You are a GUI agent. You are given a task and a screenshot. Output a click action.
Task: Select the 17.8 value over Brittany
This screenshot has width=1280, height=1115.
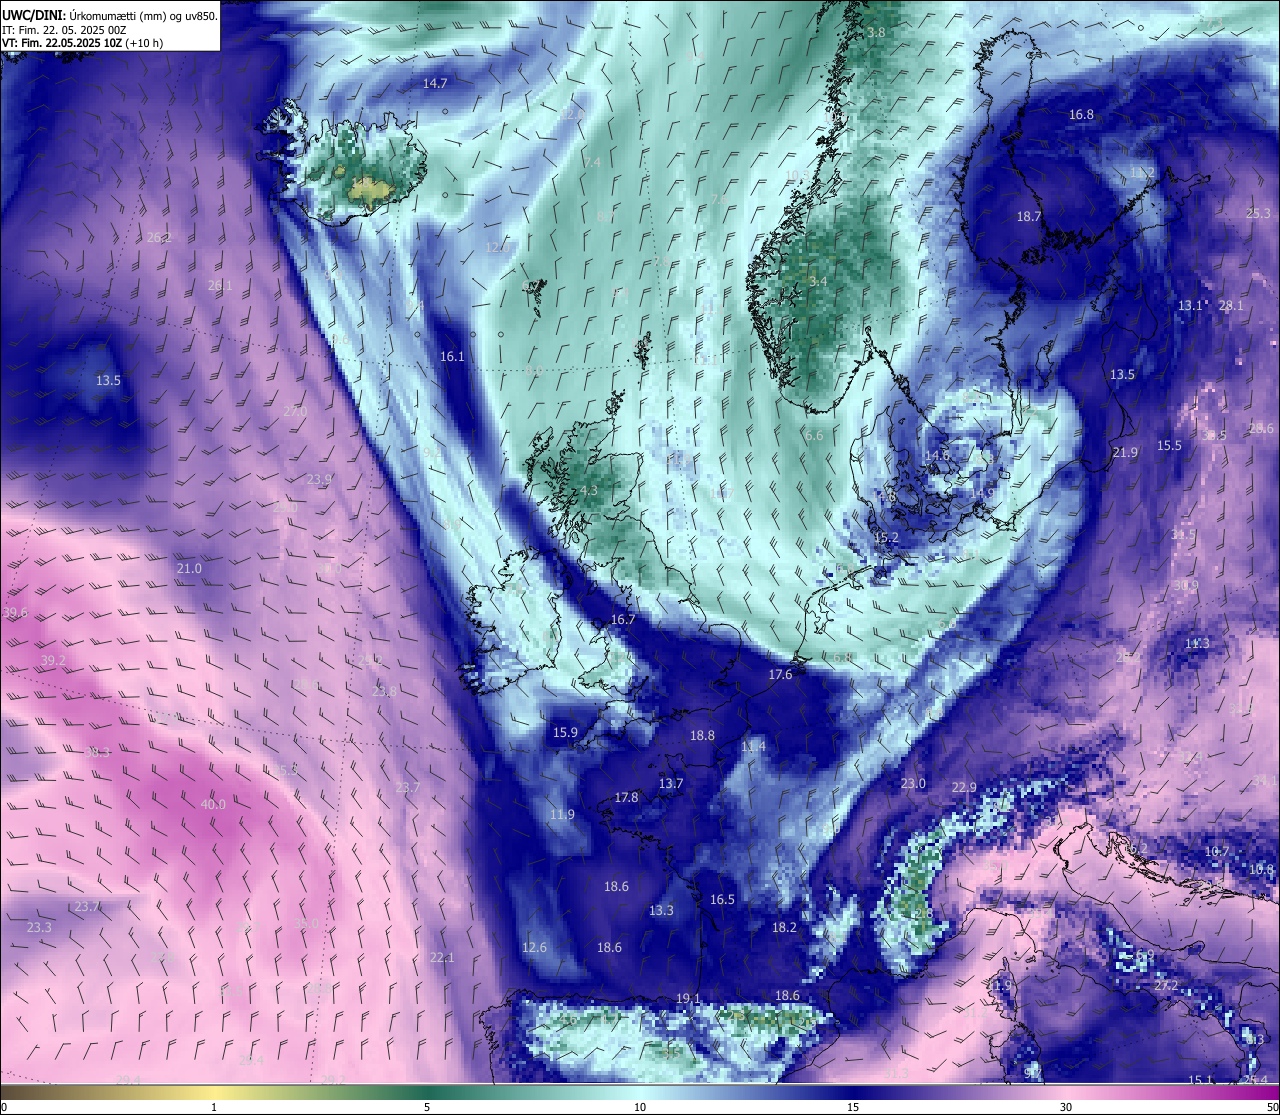tap(626, 798)
